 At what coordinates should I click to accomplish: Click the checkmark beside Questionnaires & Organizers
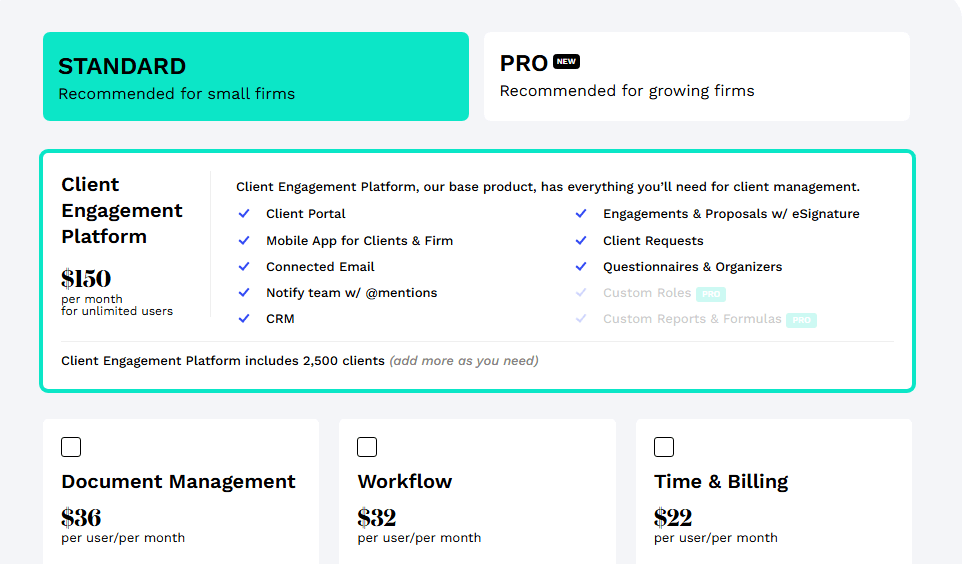point(580,267)
